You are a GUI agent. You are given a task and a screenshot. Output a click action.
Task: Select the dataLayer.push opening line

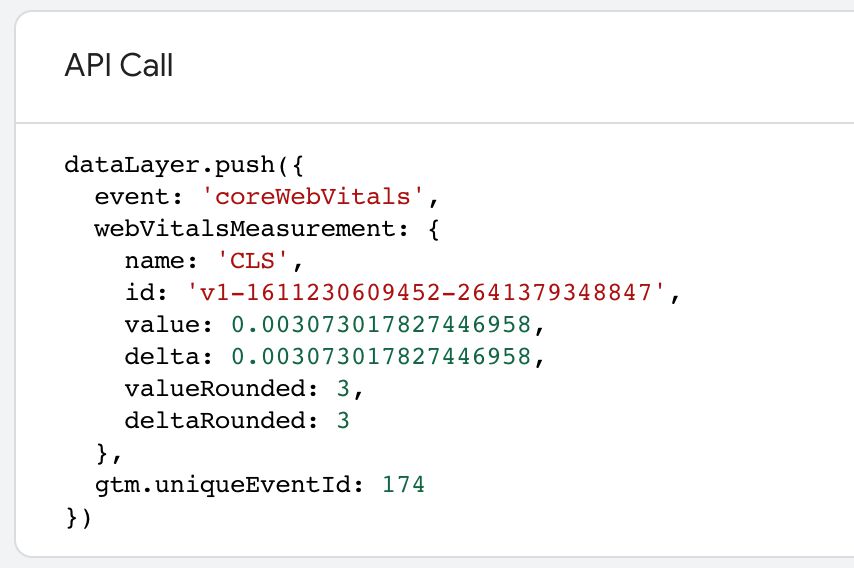coord(184,165)
